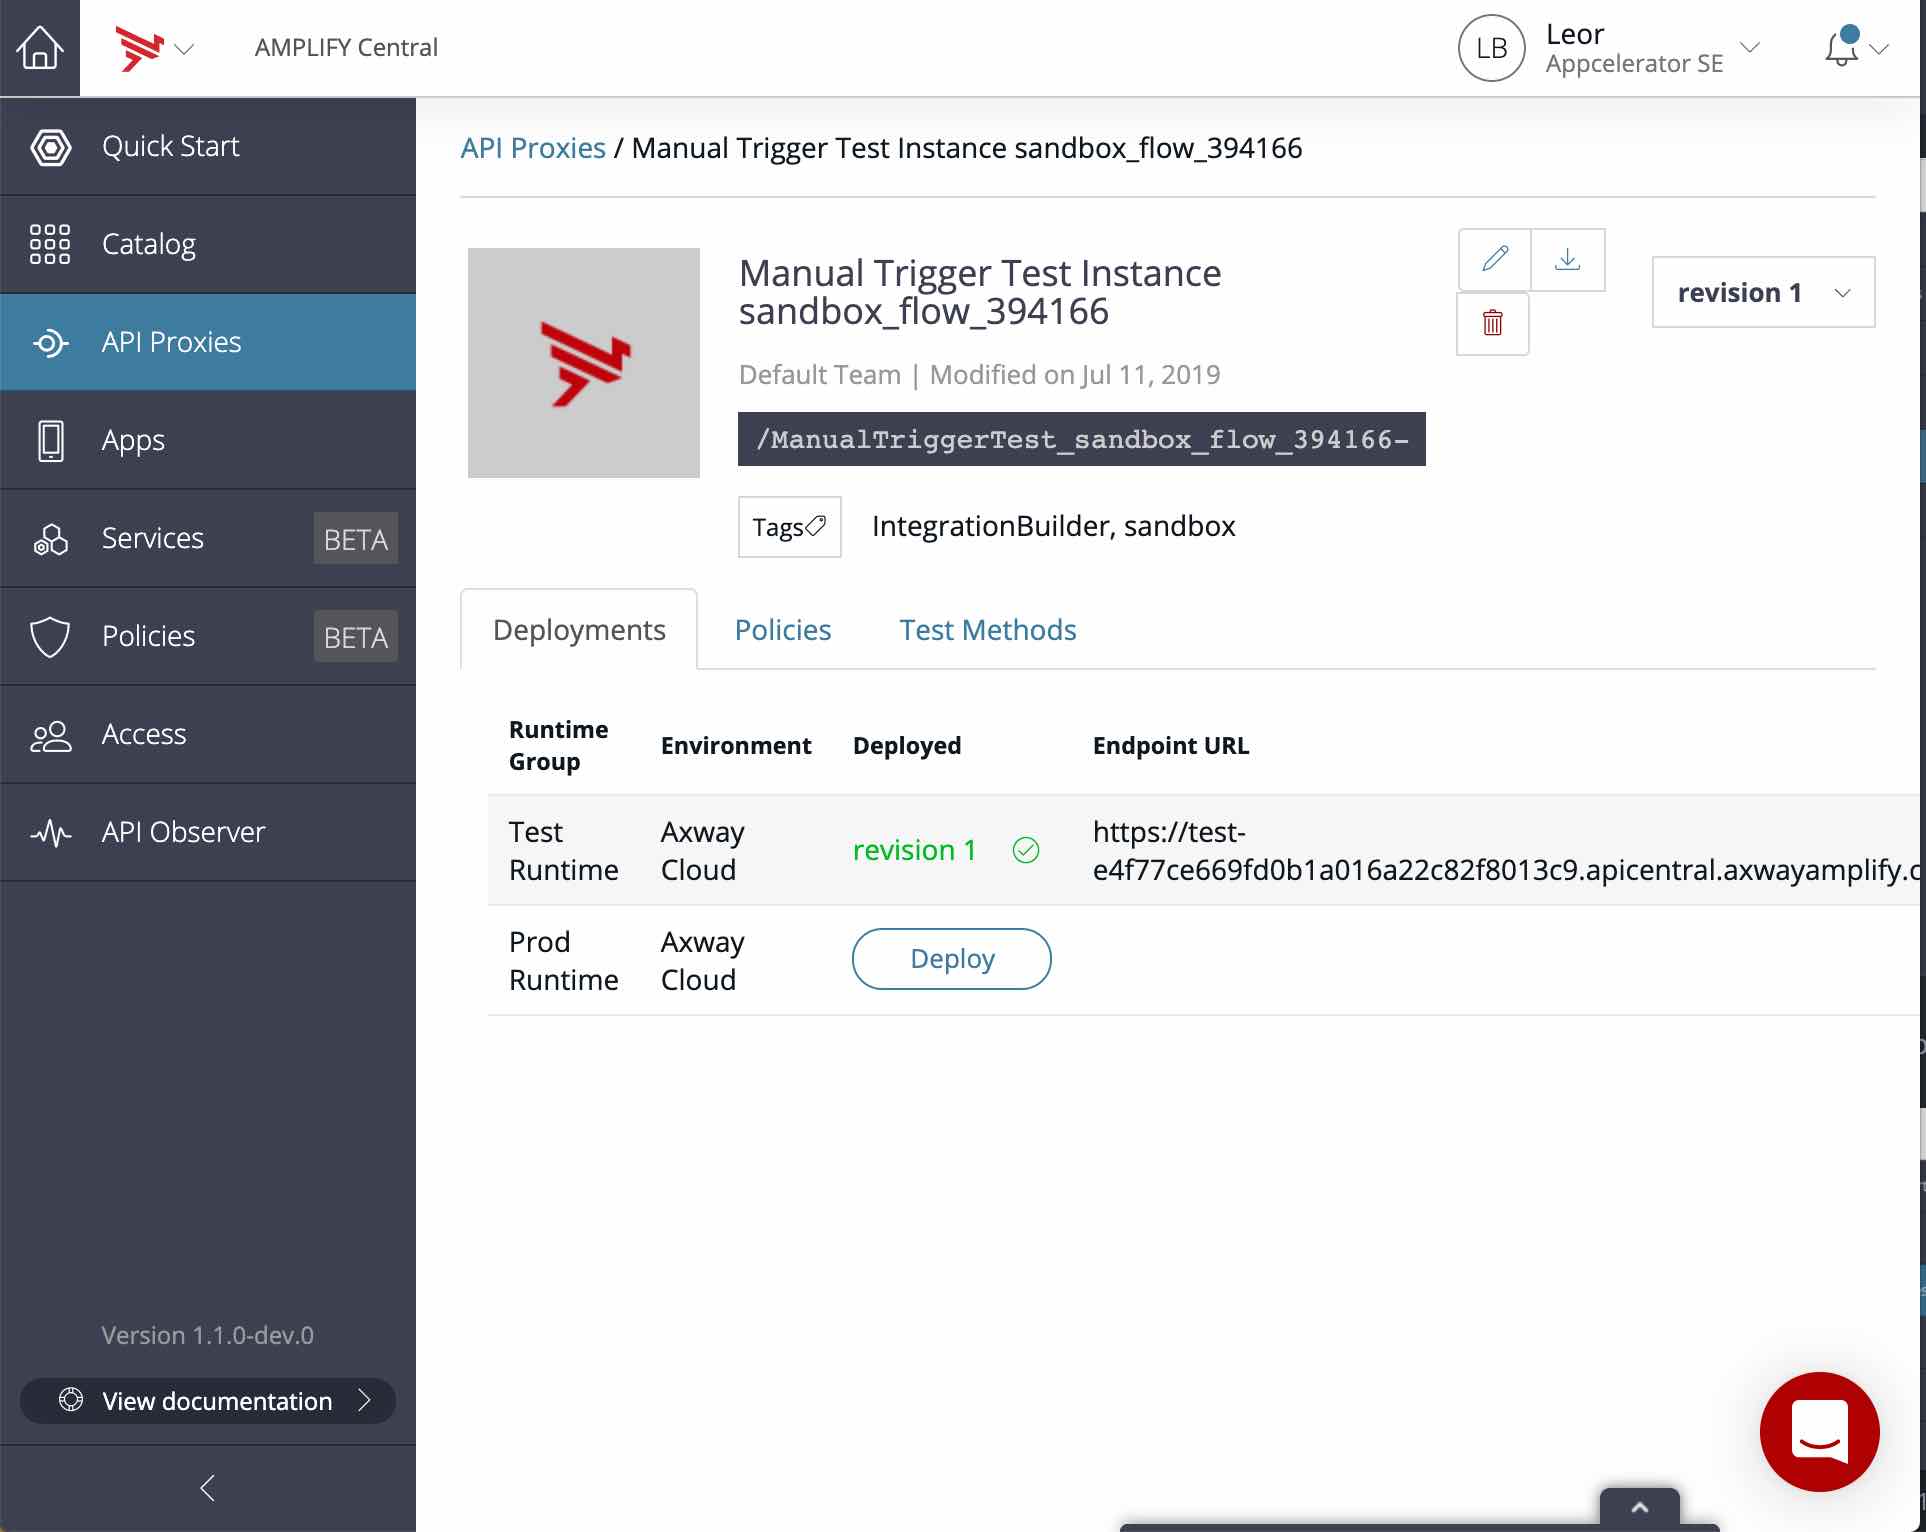The image size is (1926, 1532).
Task: Switch to the Test Methods tab
Action: tap(988, 630)
